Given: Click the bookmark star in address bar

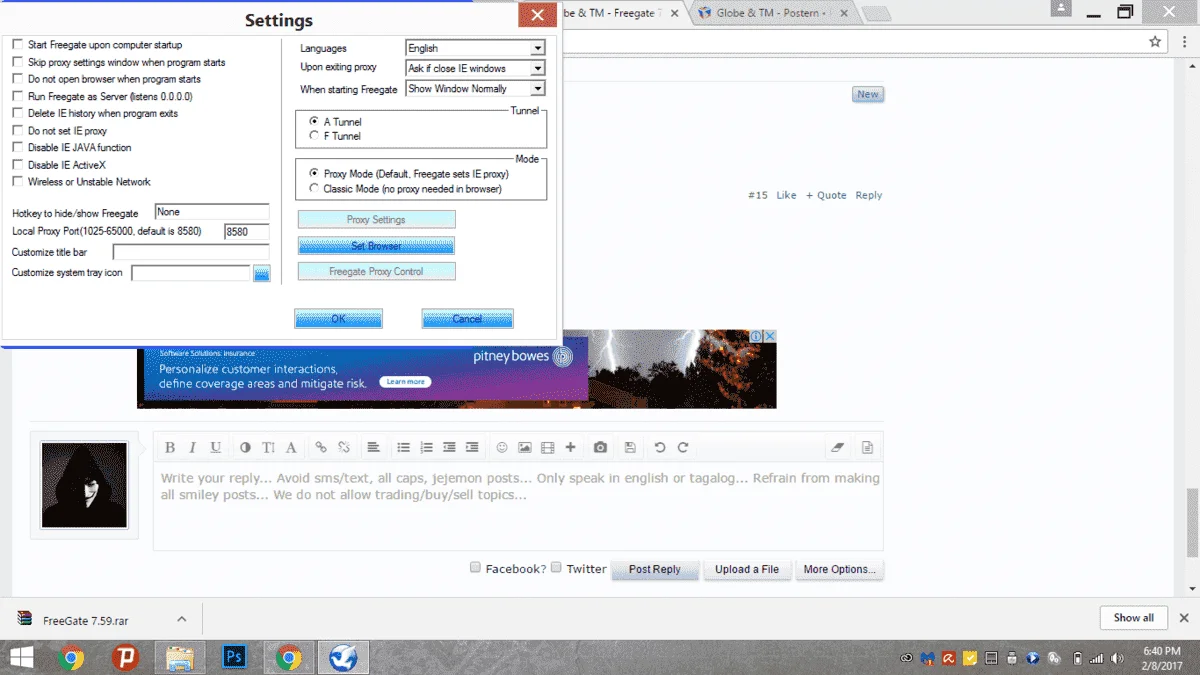Looking at the screenshot, I should pos(1155,42).
